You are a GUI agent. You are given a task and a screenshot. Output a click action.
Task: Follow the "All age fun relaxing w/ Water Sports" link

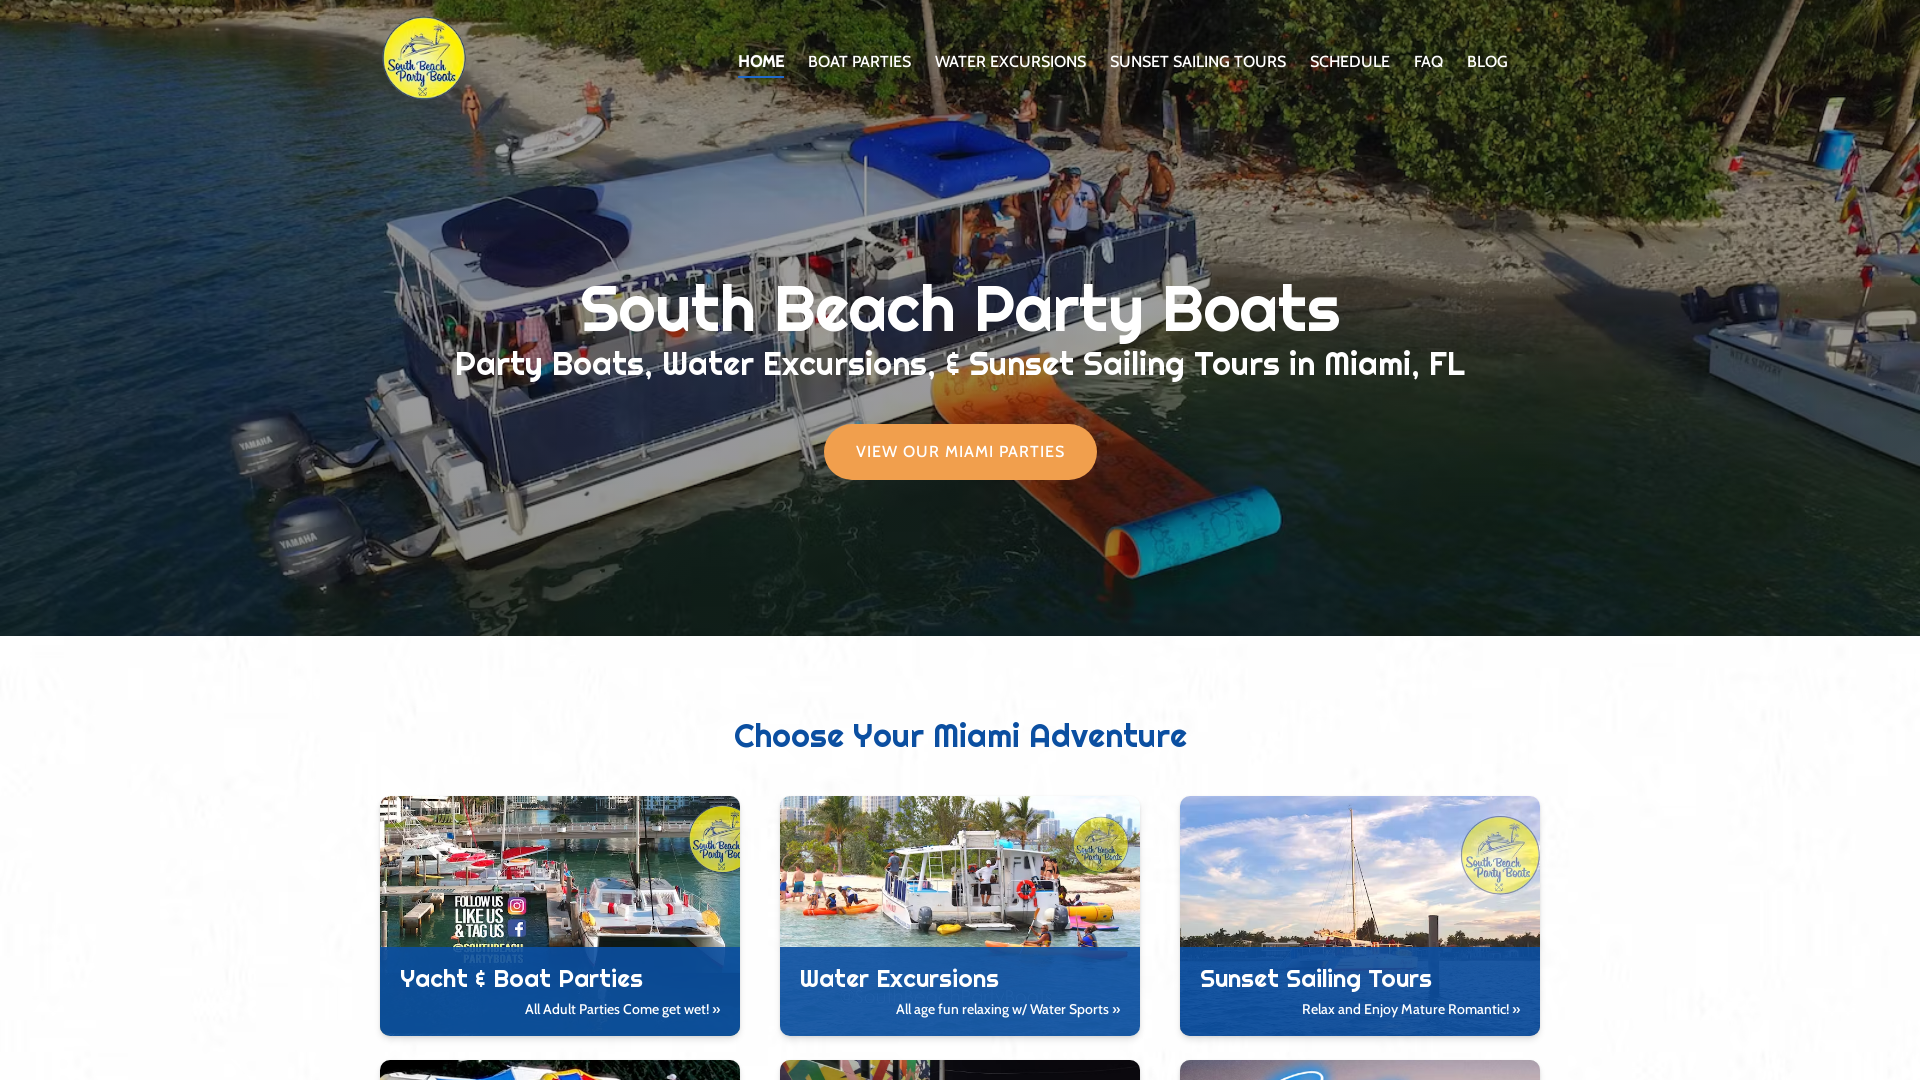click(x=1008, y=1009)
